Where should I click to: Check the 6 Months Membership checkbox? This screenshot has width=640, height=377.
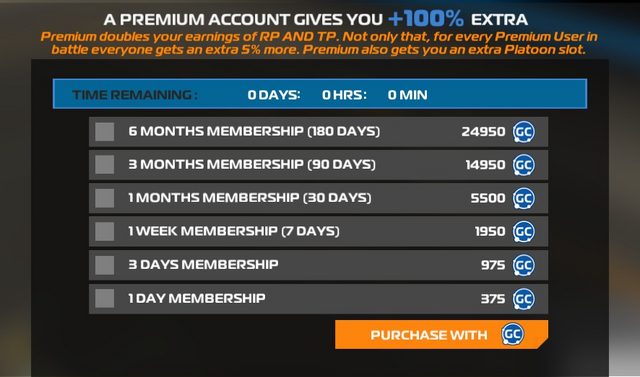104,132
